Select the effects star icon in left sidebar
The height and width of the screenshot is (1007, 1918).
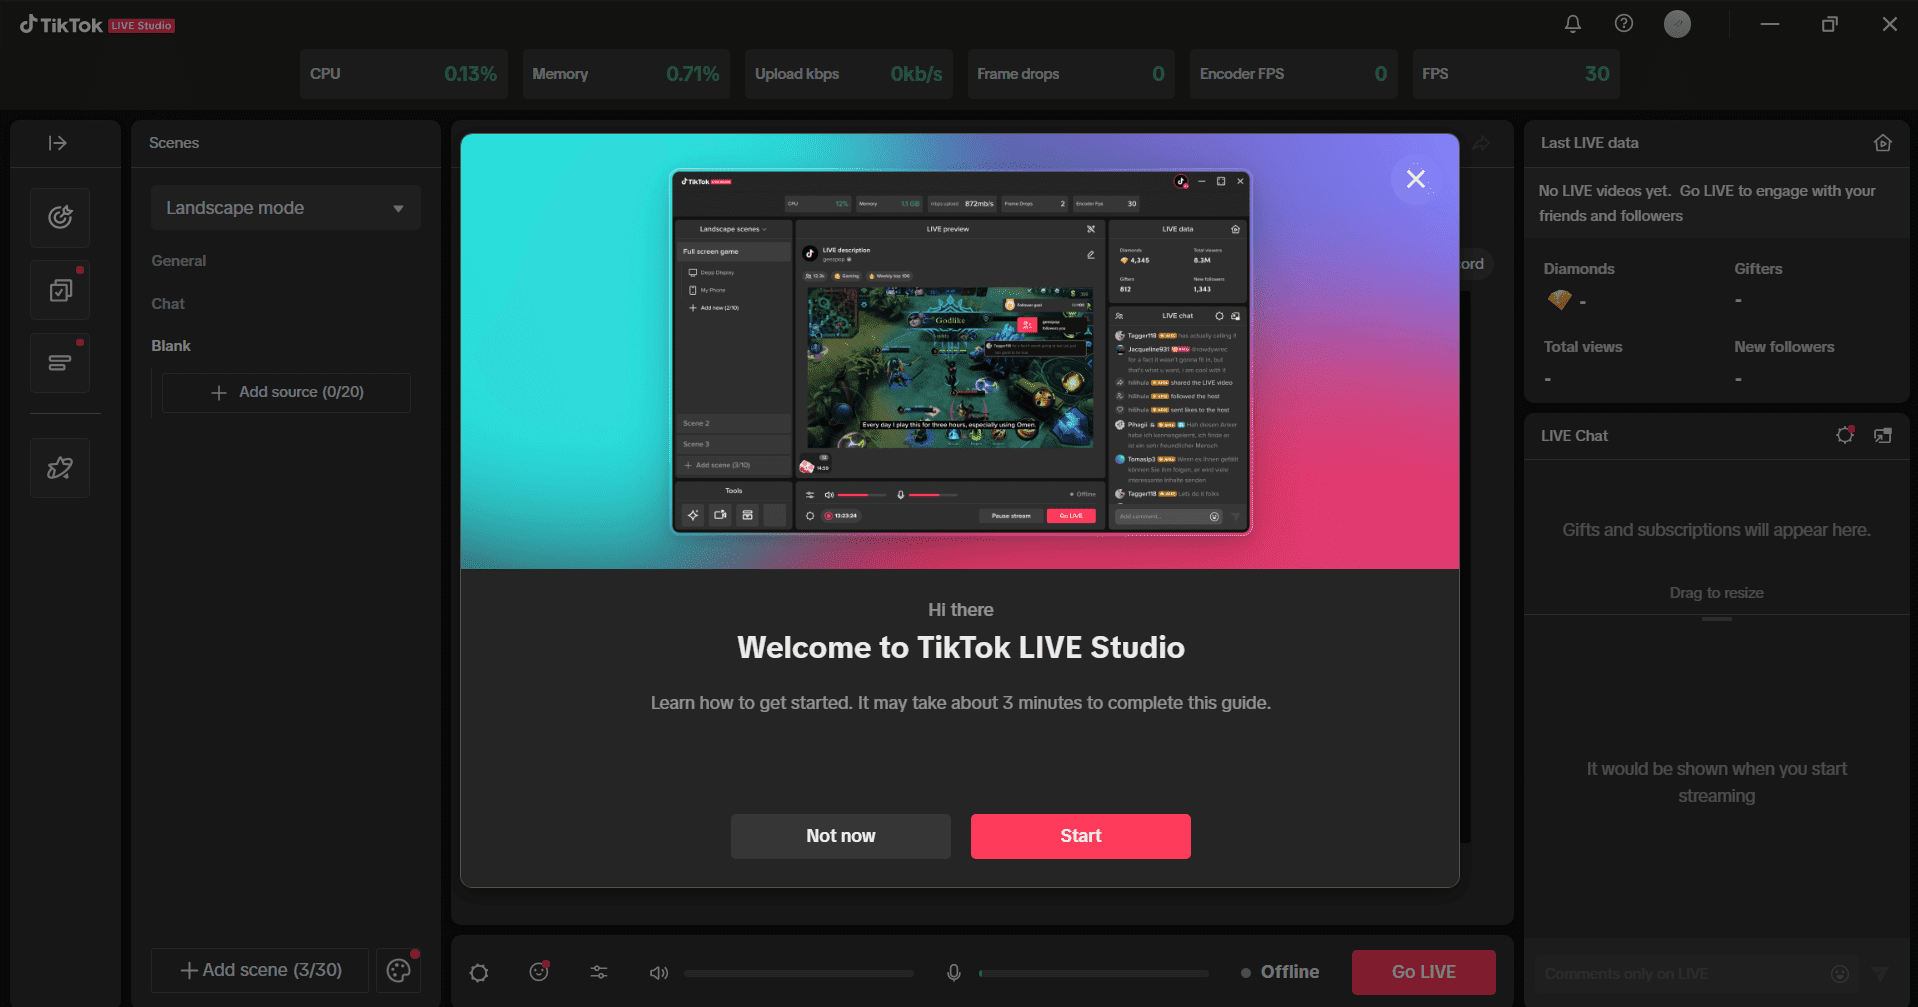pyautogui.click(x=60, y=467)
